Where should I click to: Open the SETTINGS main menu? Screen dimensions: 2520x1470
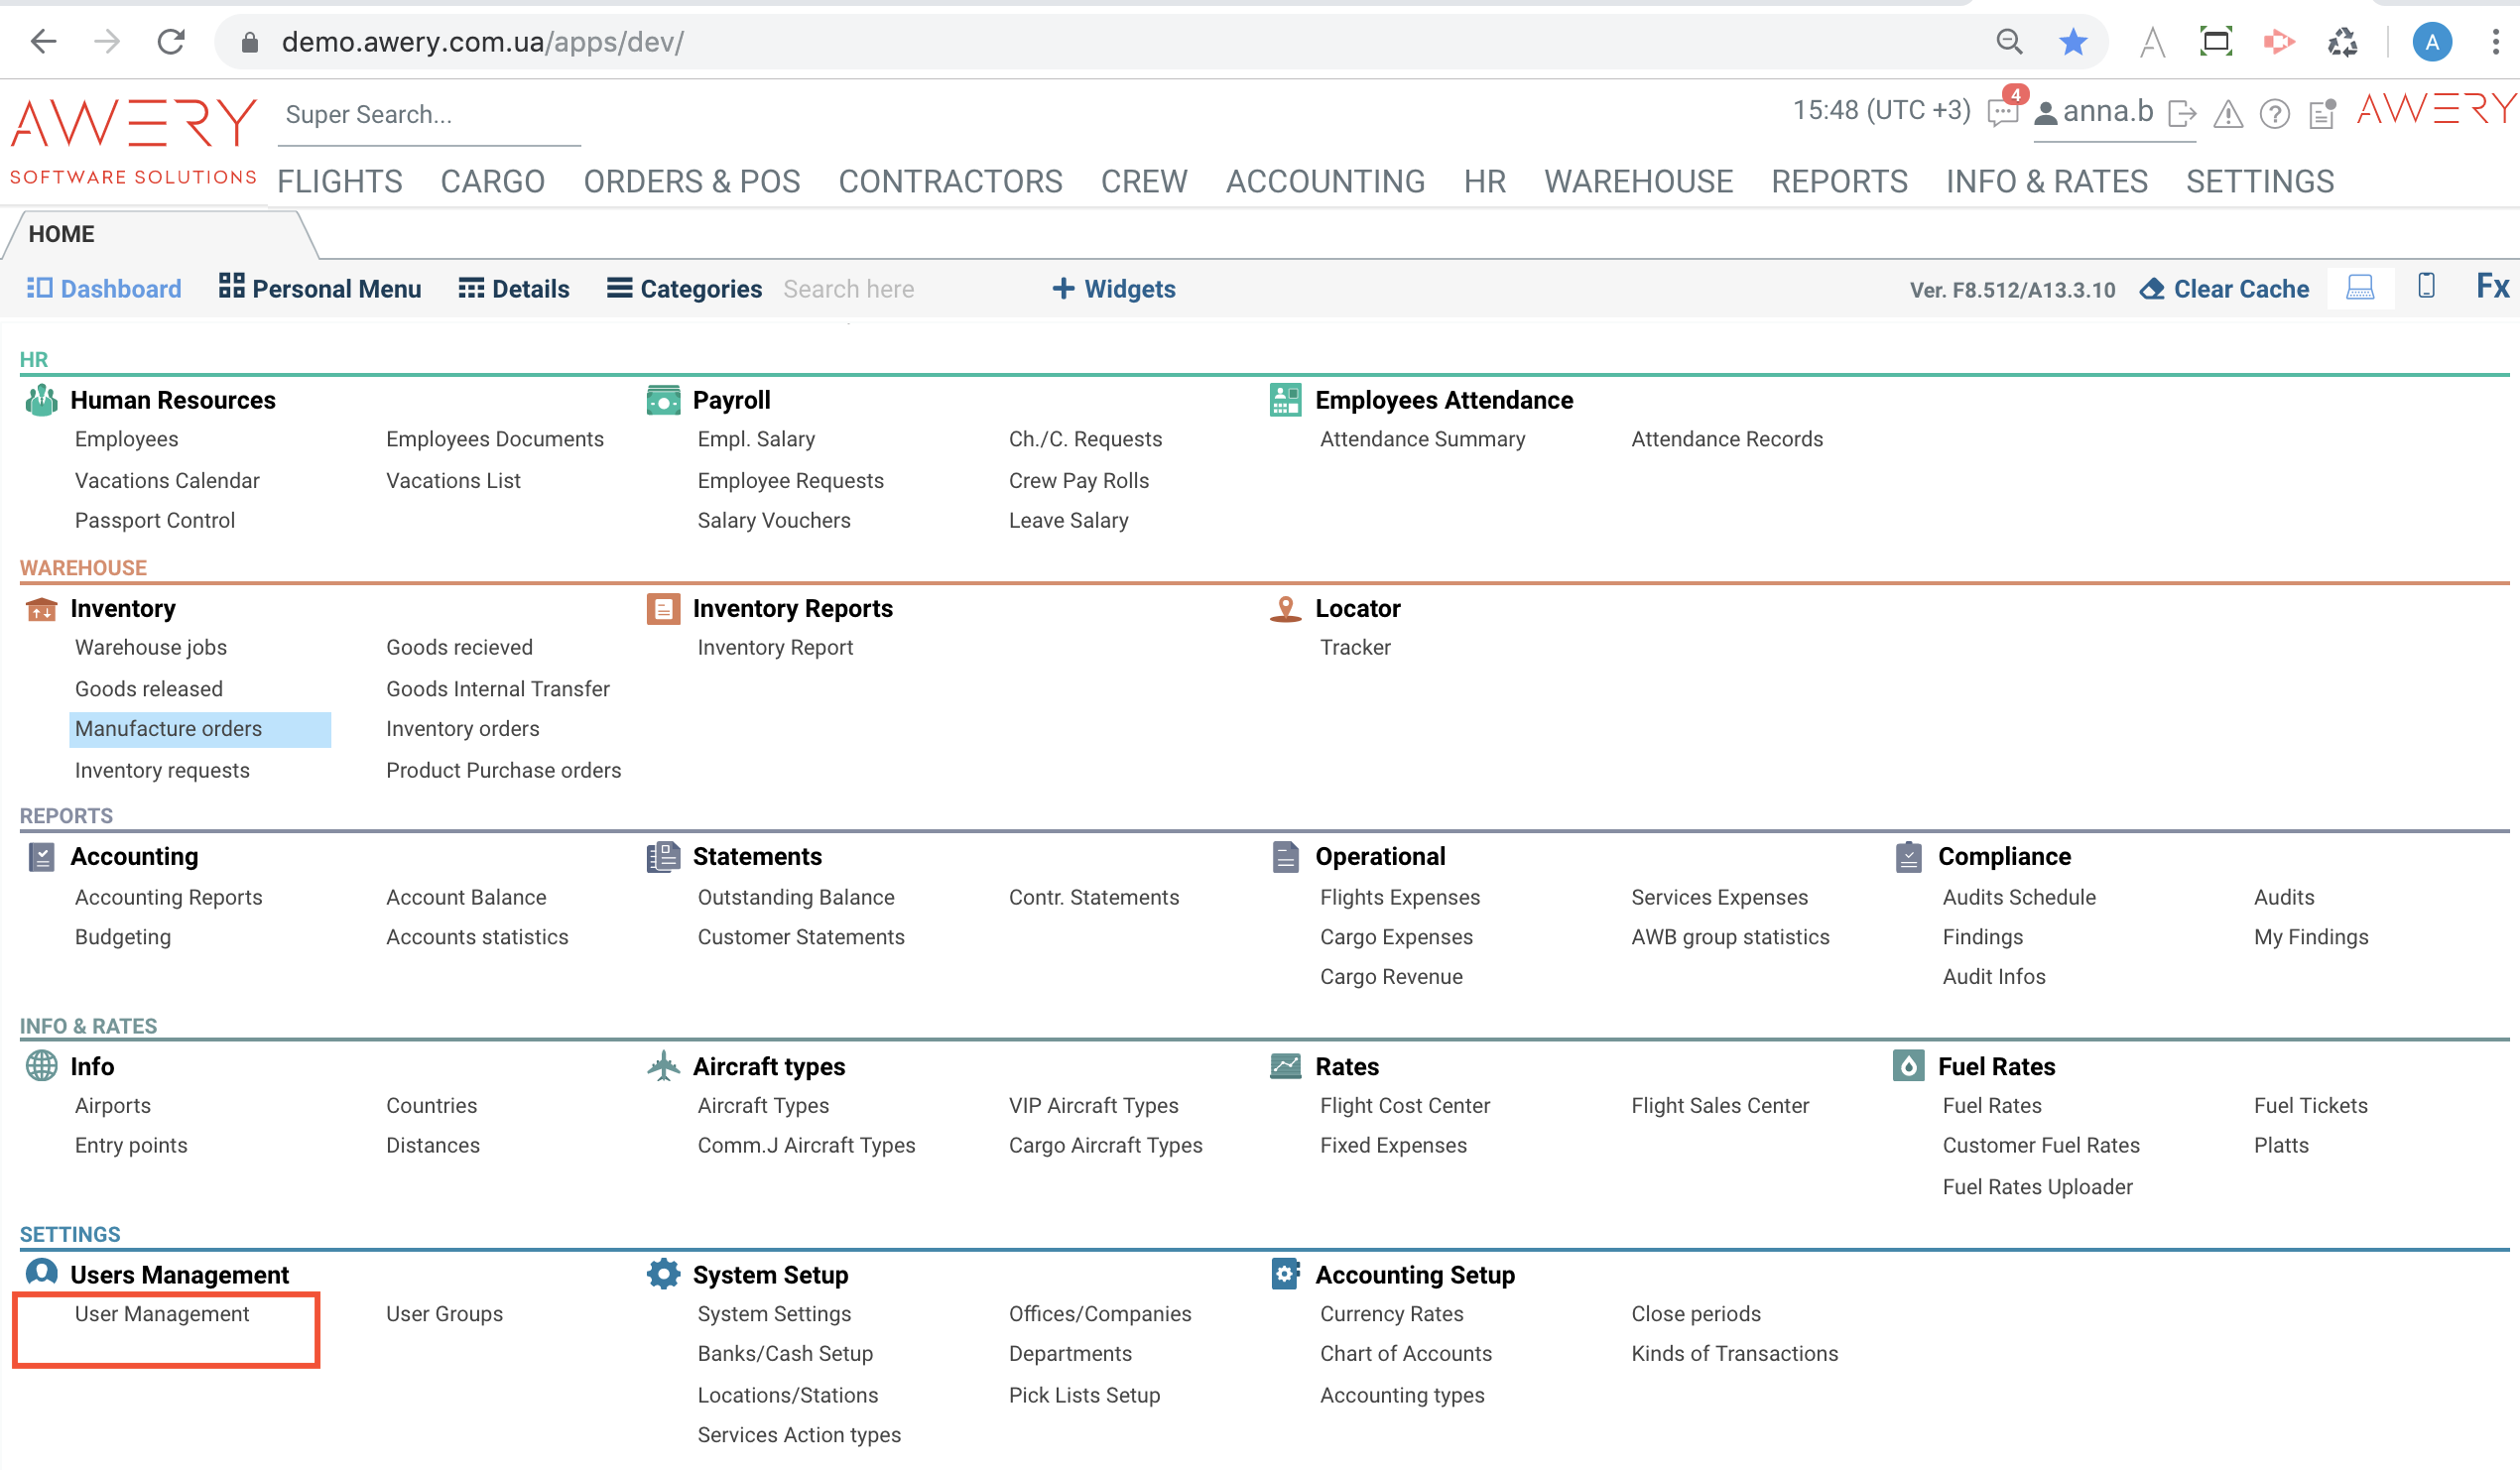pos(2258,181)
